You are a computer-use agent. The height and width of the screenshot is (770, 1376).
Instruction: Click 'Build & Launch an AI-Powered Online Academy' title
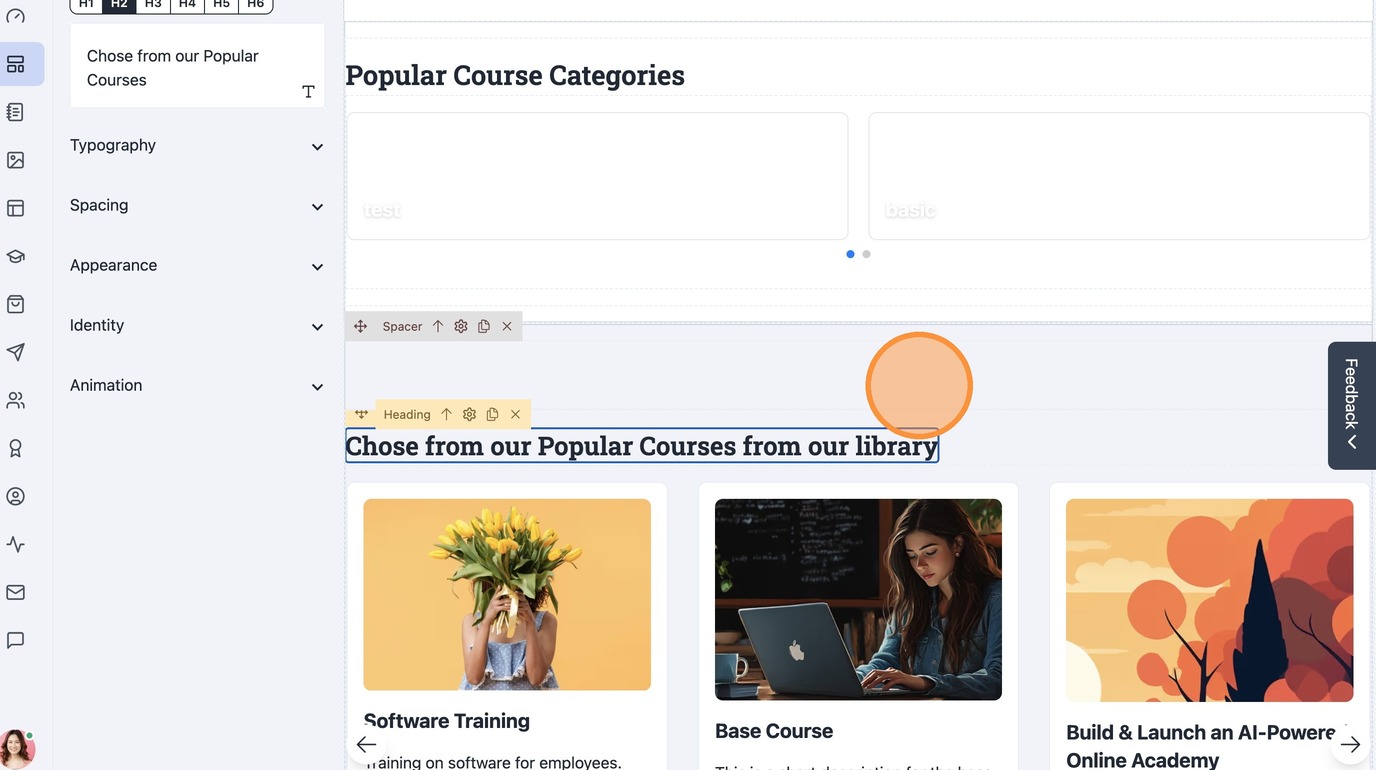tap(1201, 746)
